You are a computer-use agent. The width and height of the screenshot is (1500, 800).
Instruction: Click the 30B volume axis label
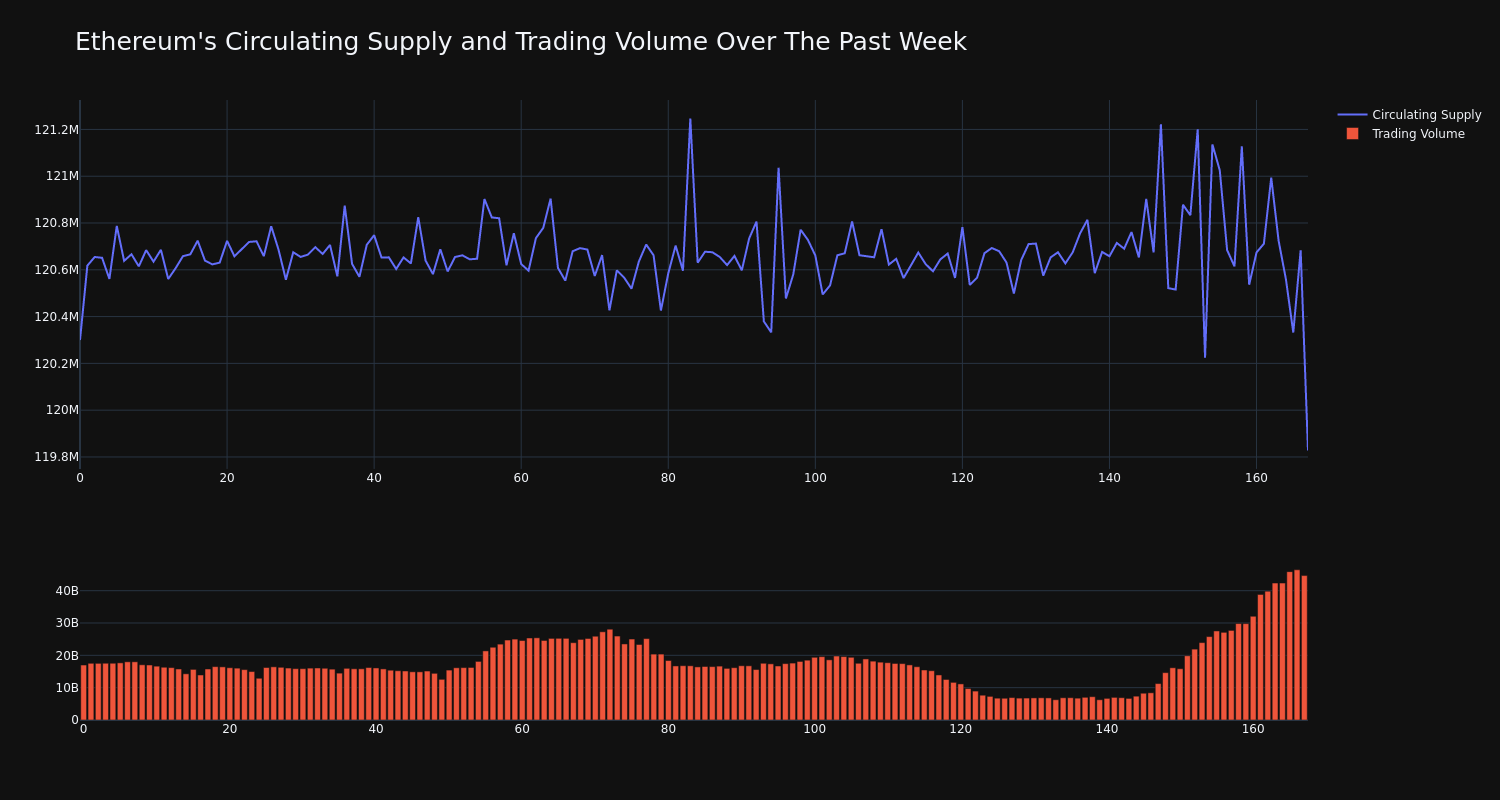tap(67, 623)
